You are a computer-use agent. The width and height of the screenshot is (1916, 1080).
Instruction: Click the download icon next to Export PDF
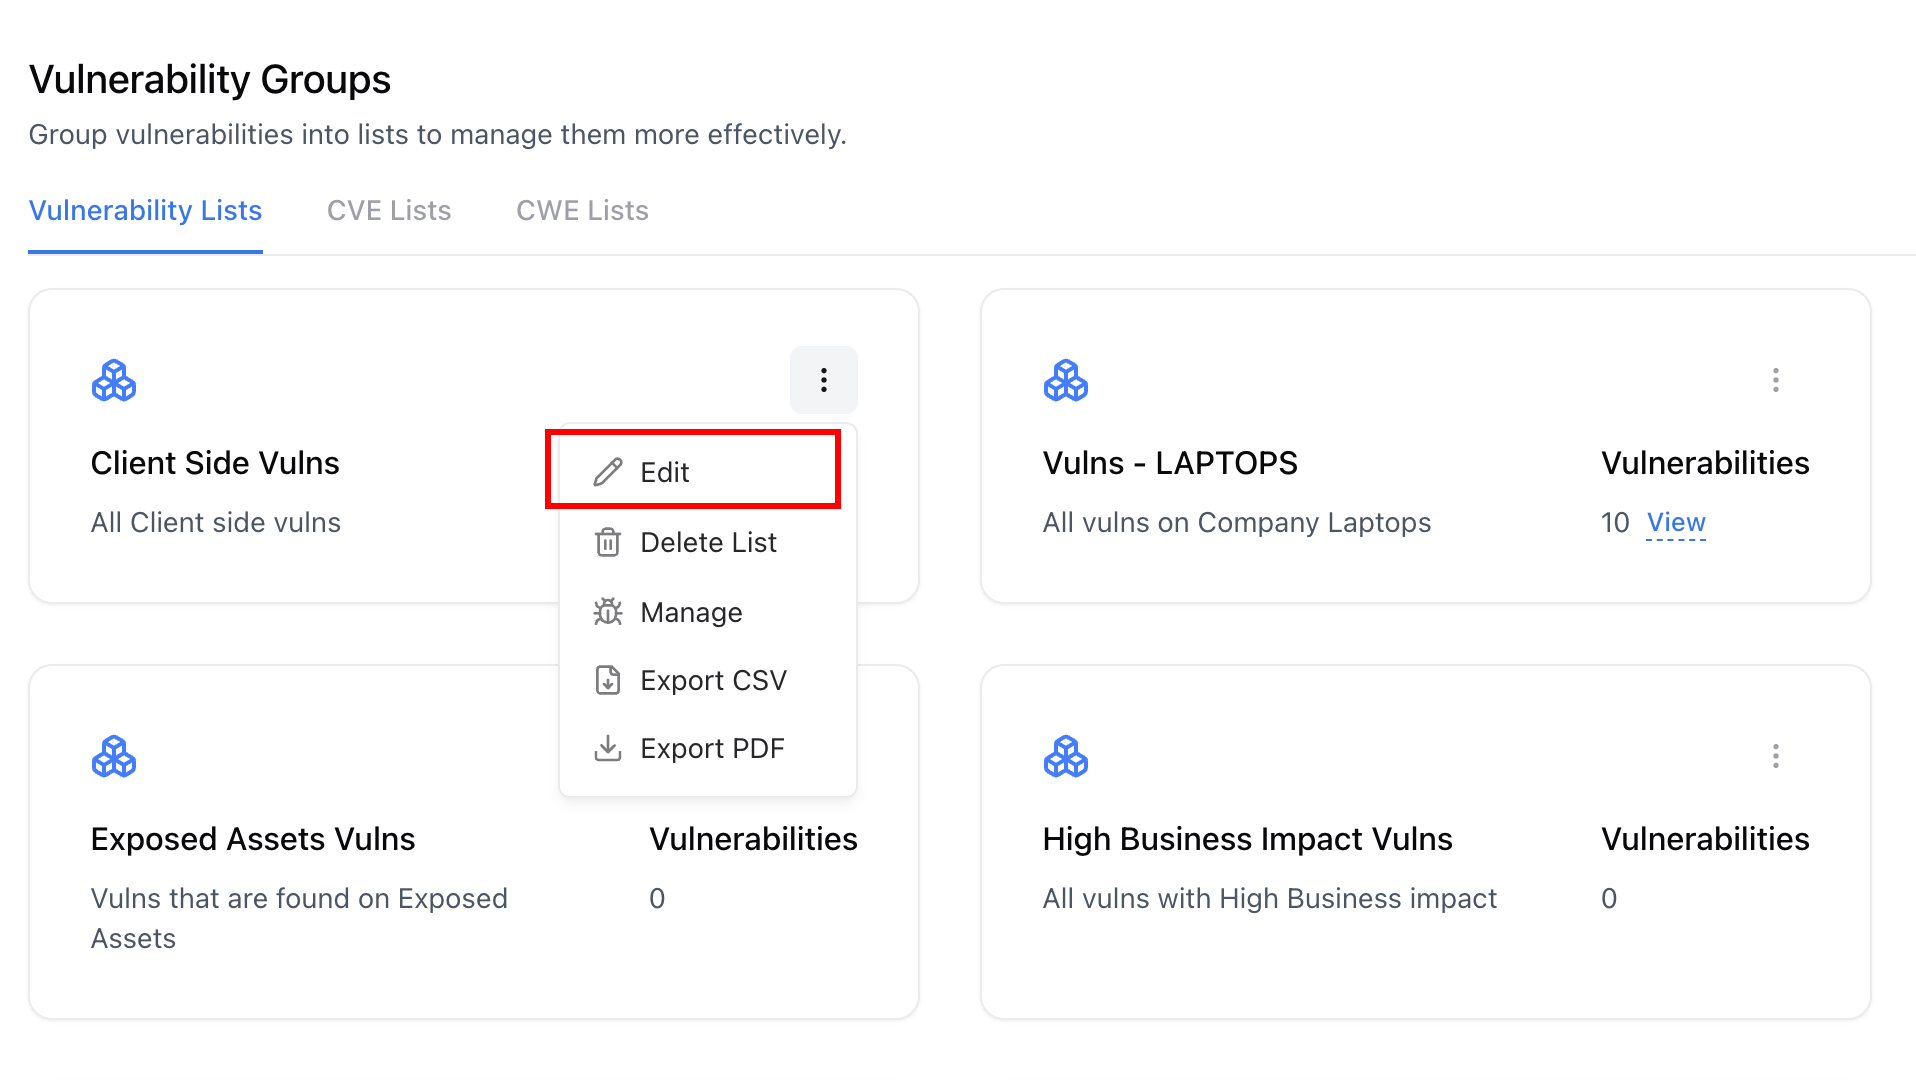pyautogui.click(x=606, y=747)
